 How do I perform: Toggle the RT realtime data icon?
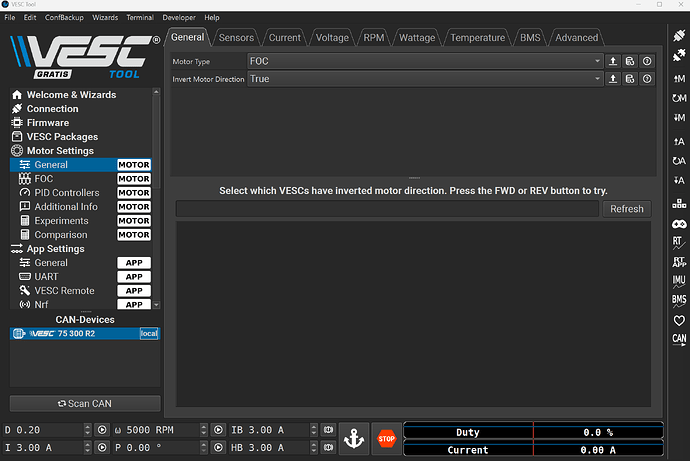point(679,241)
